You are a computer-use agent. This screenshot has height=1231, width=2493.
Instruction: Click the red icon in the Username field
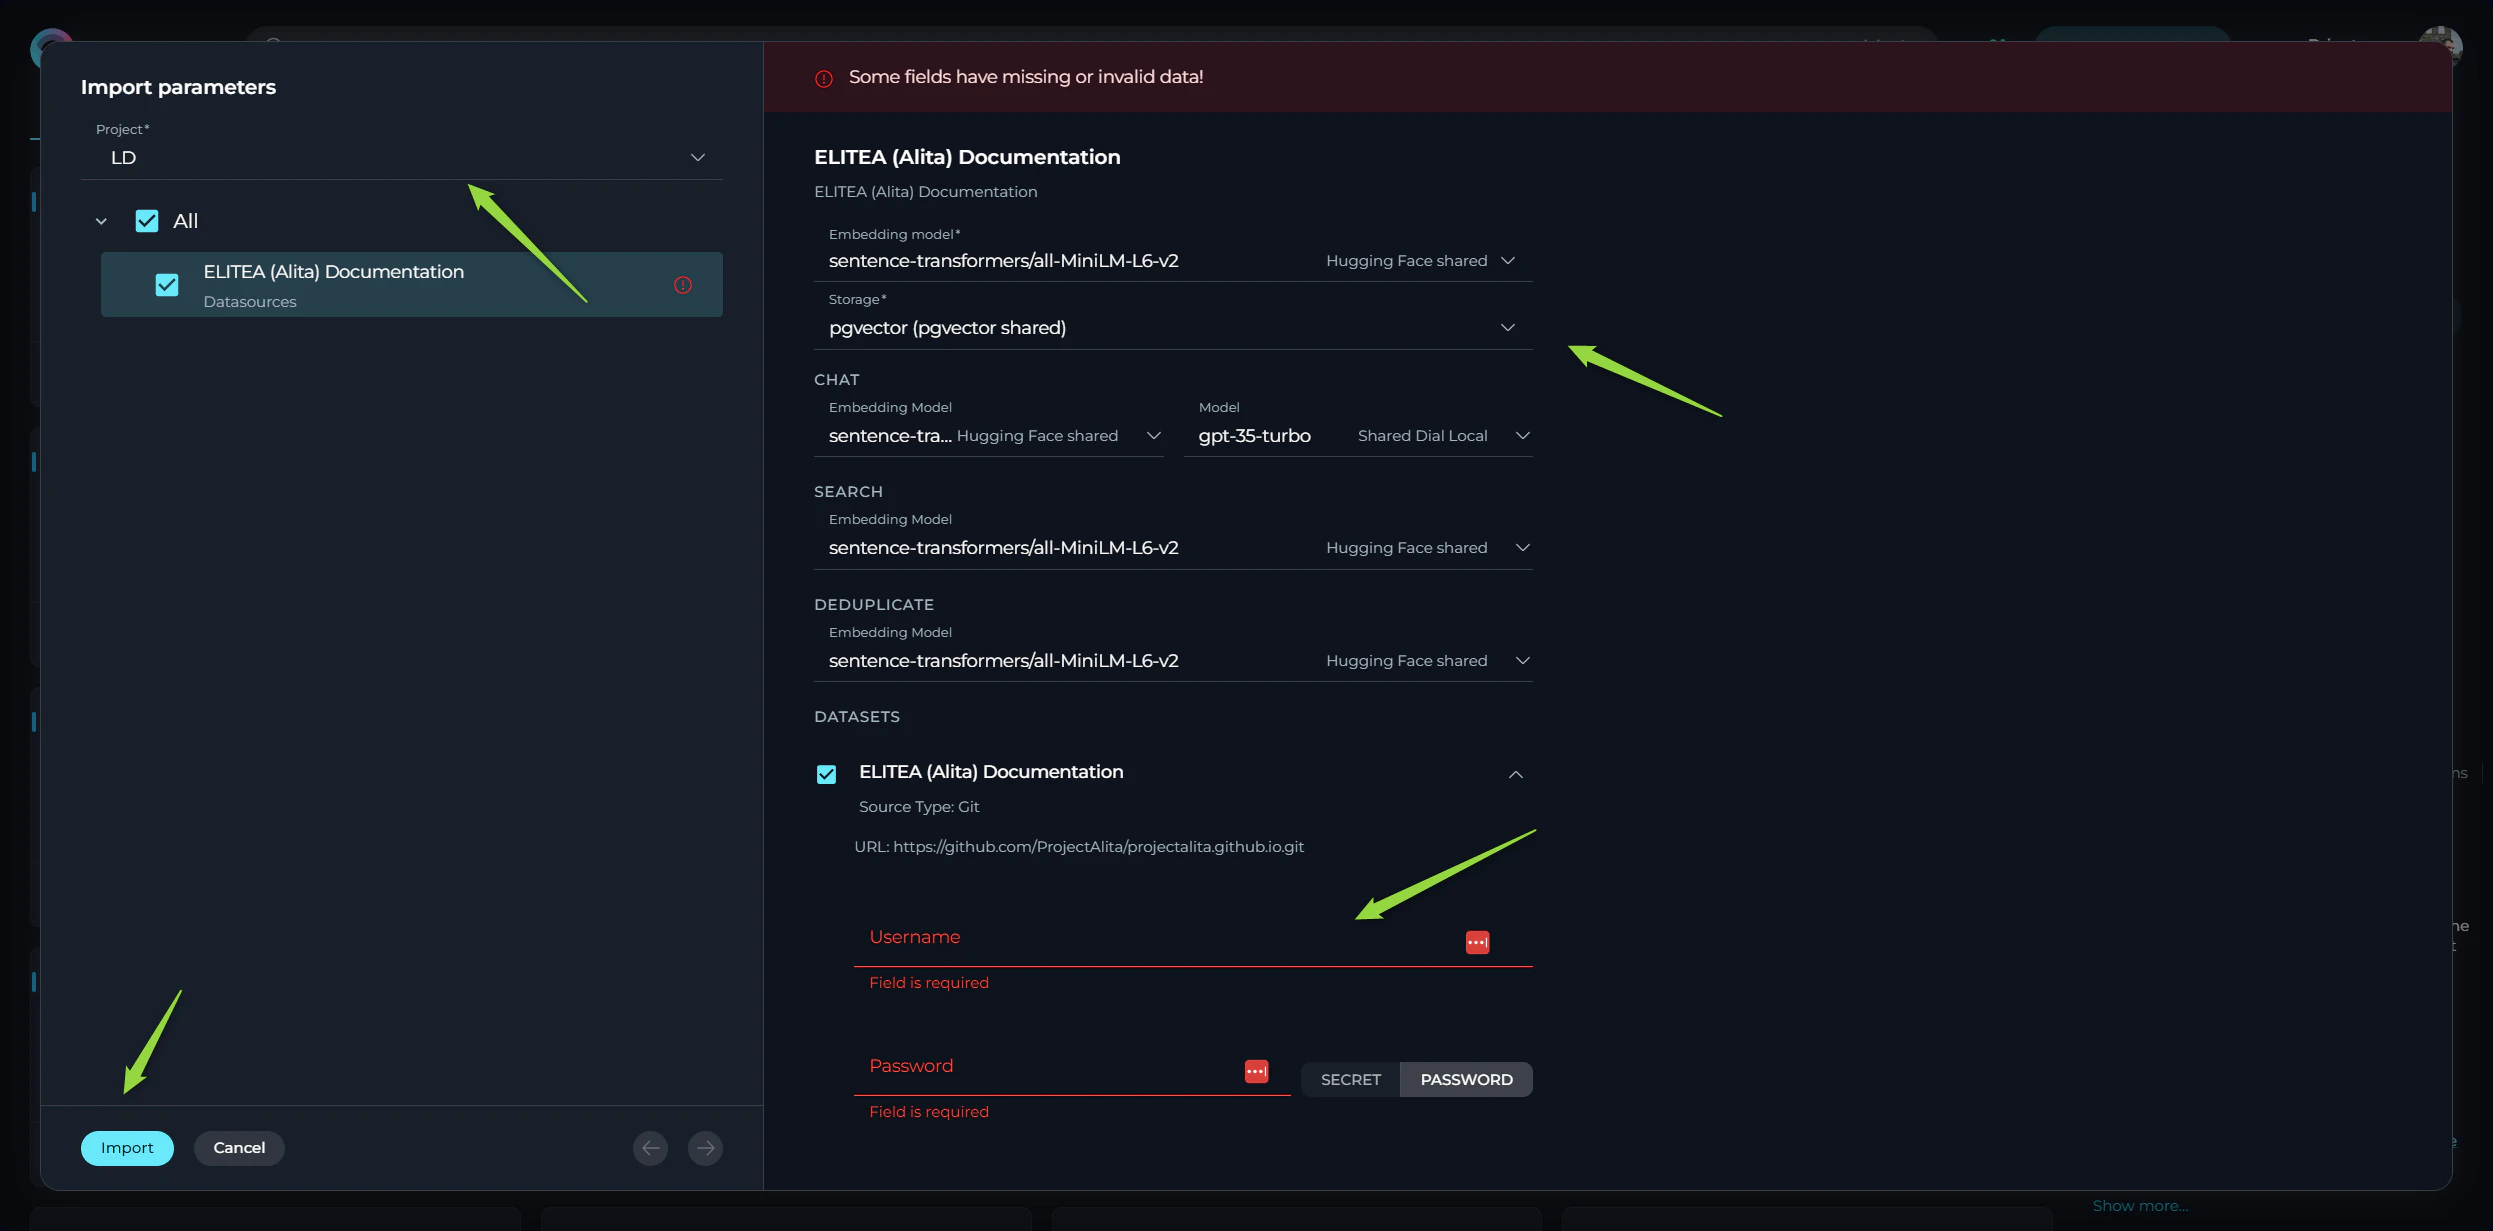[x=1477, y=942]
